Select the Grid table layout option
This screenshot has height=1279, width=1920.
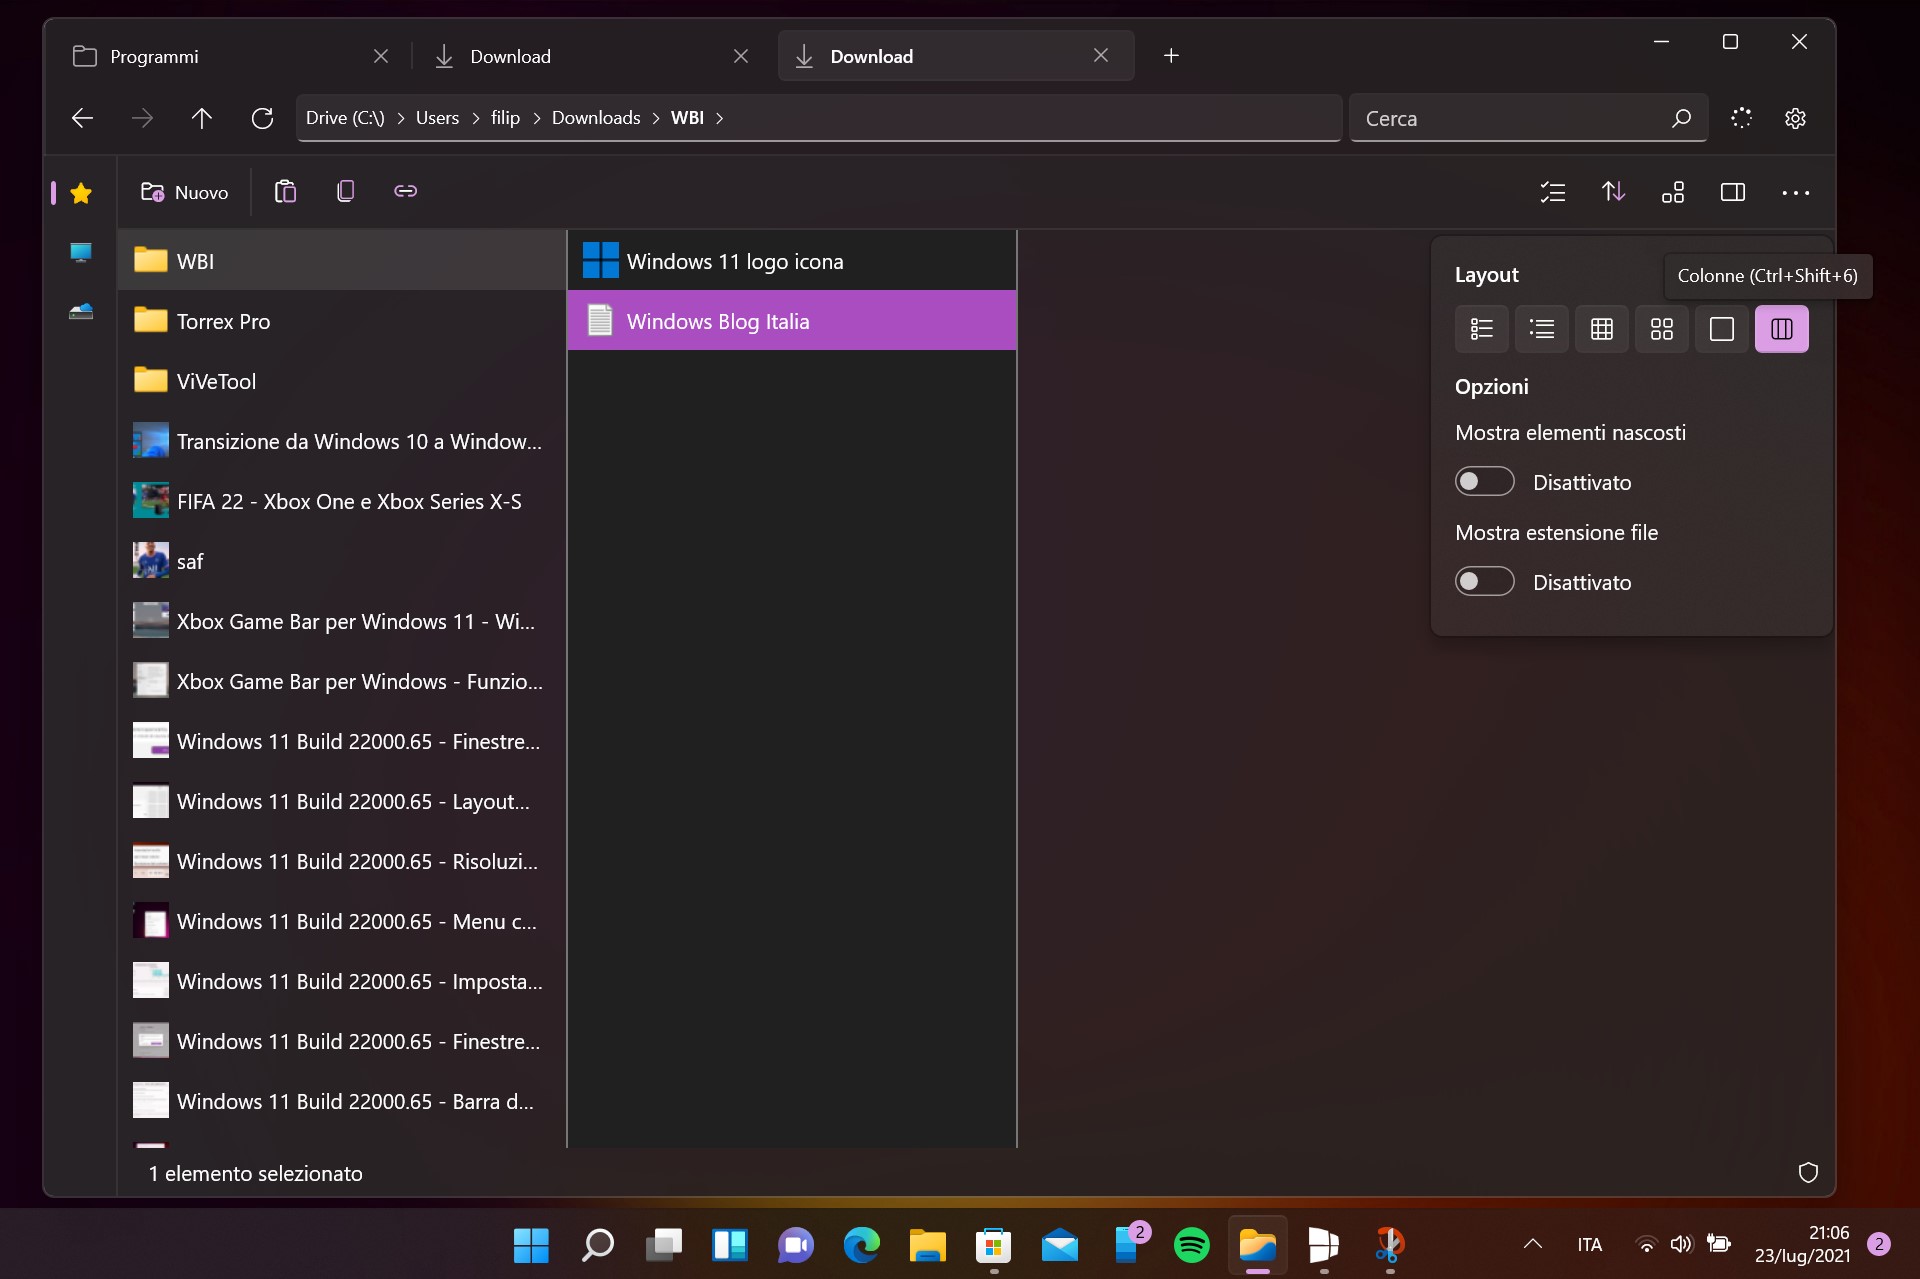tap(1602, 329)
